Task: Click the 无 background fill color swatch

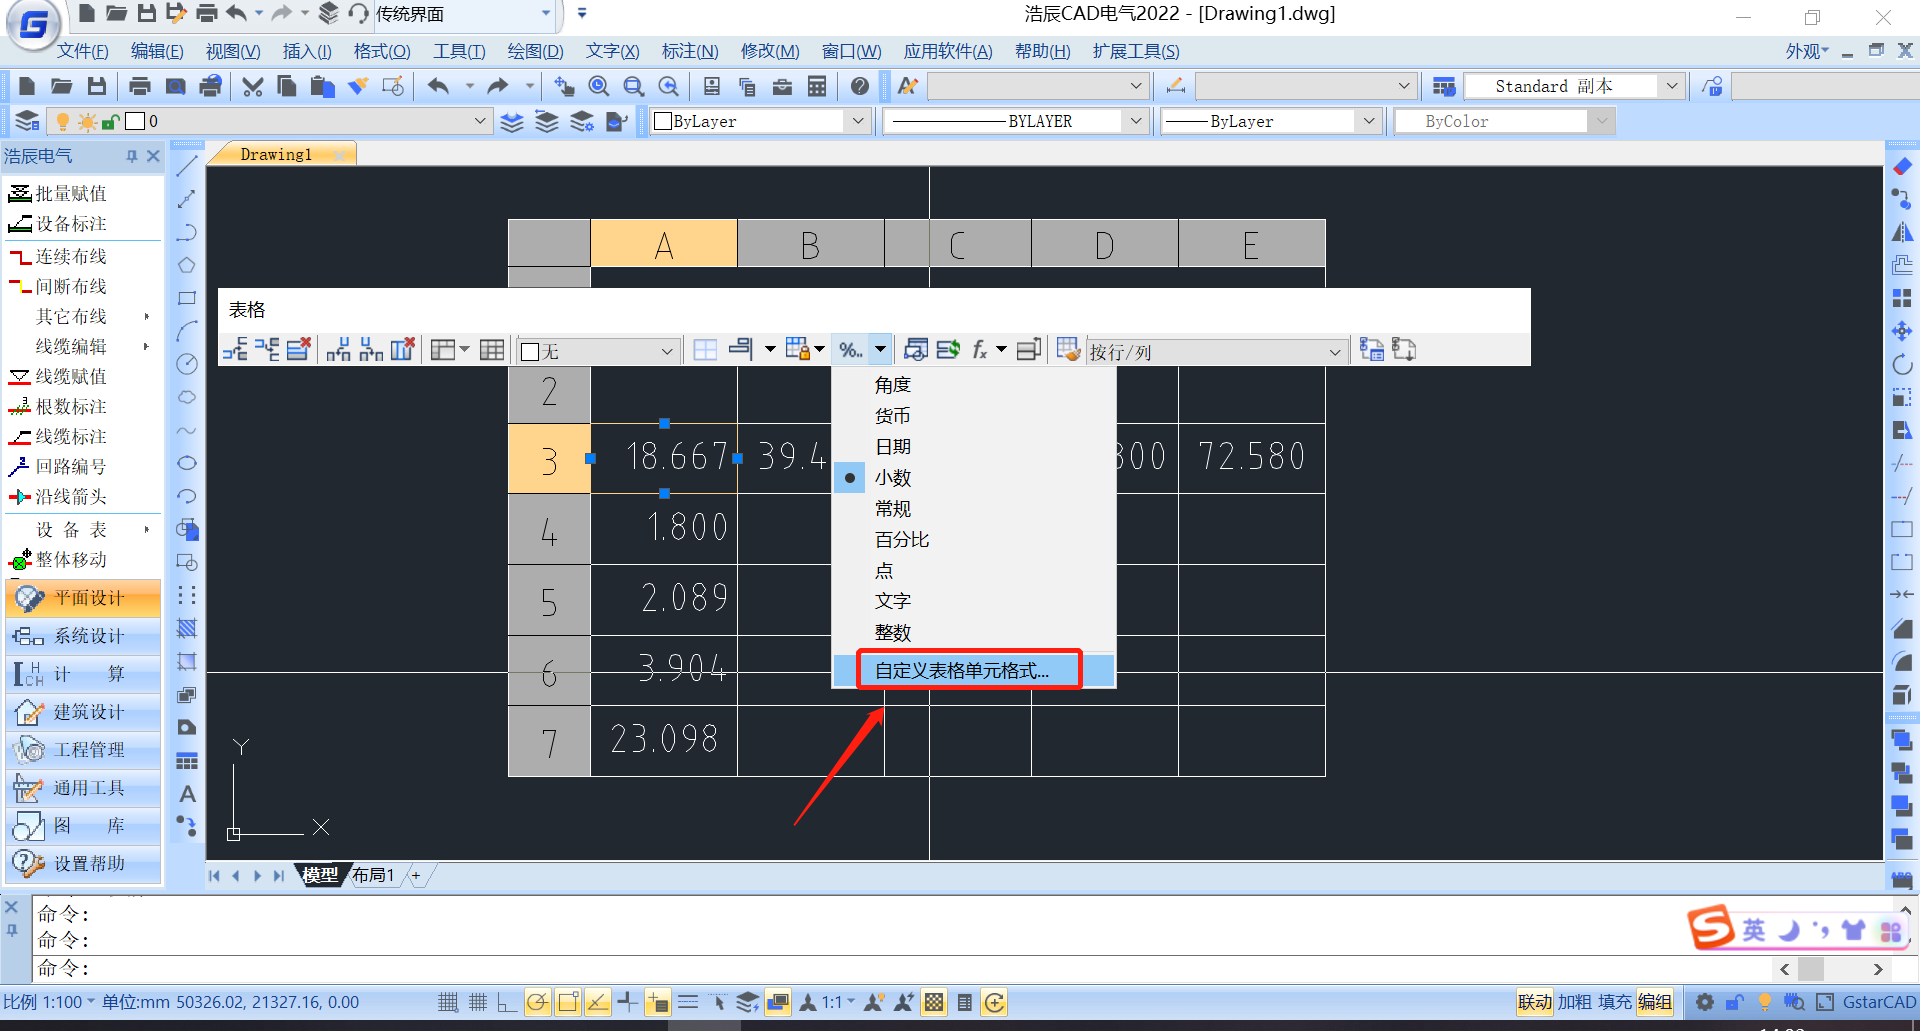Action: click(531, 352)
